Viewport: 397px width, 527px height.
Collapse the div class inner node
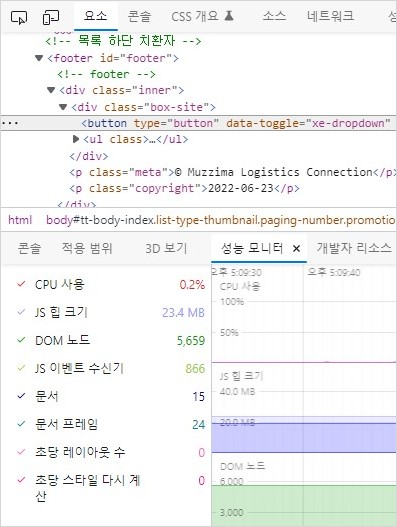pos(51,90)
